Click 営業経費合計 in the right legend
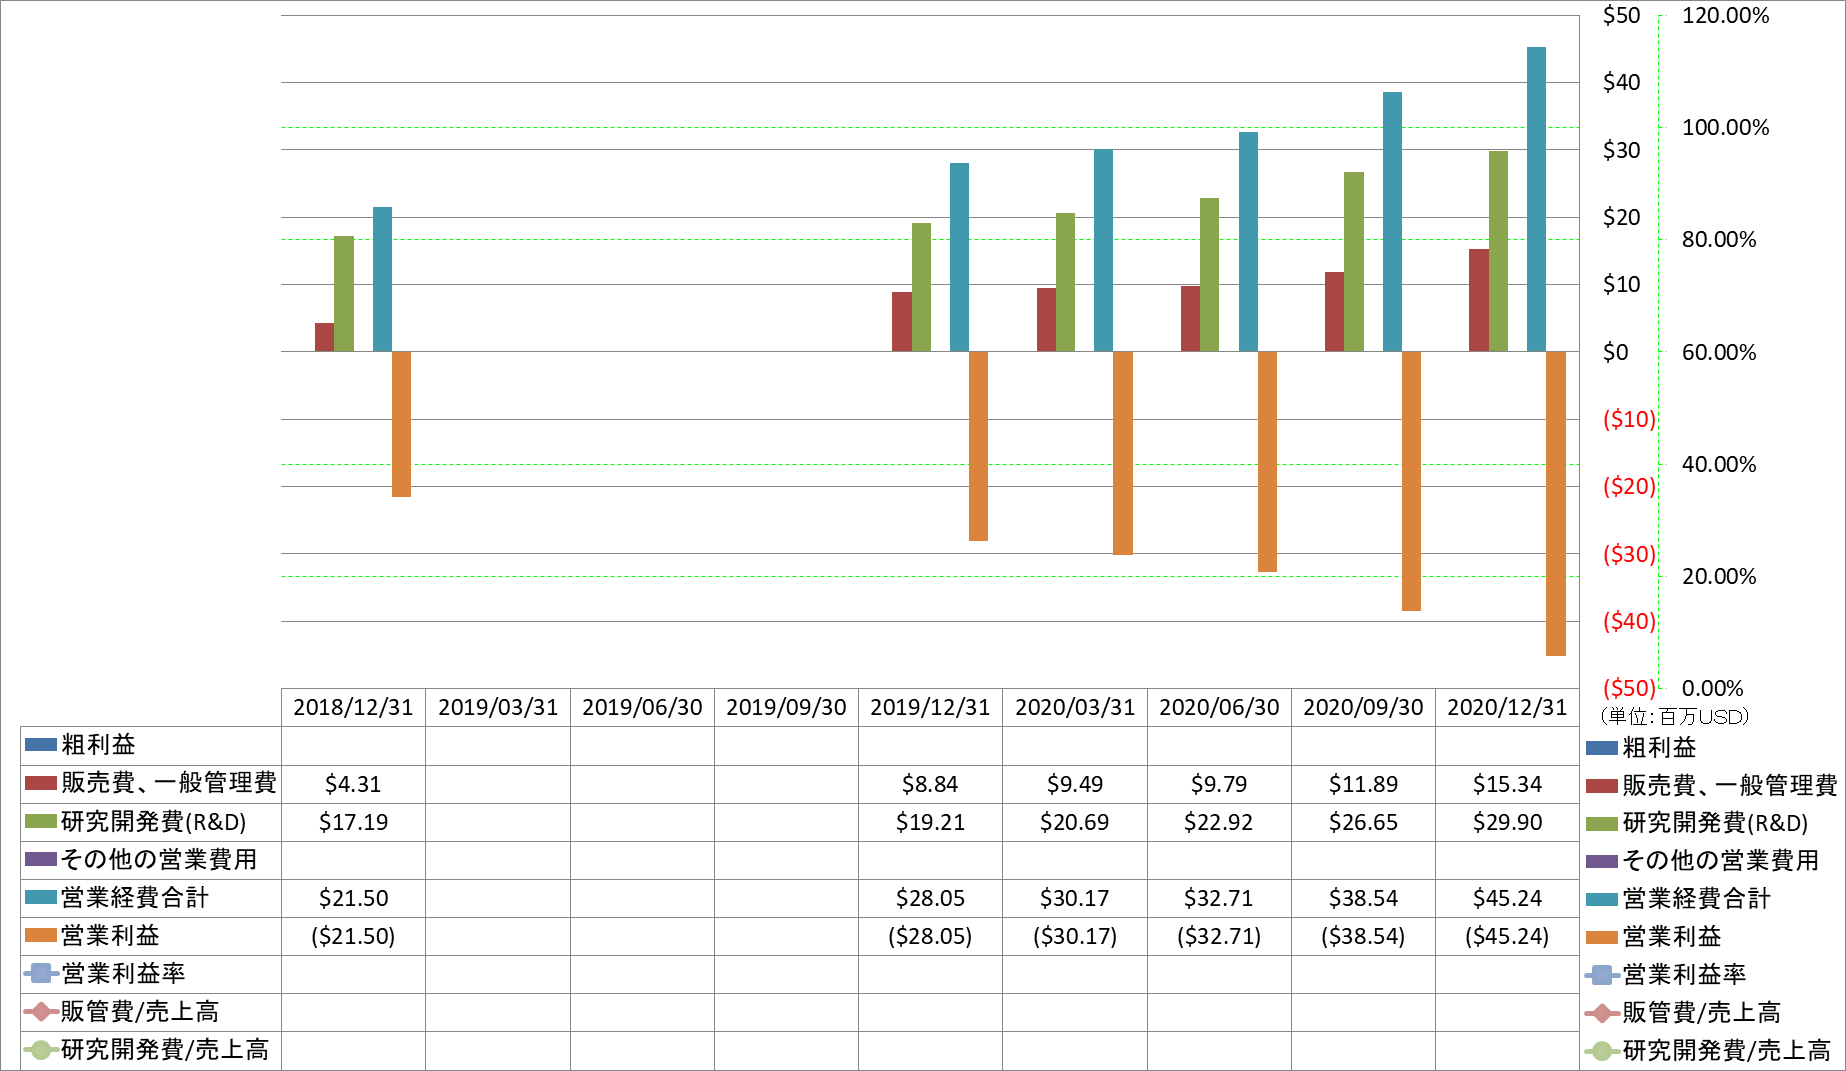The height and width of the screenshot is (1071, 1846). click(x=1696, y=899)
